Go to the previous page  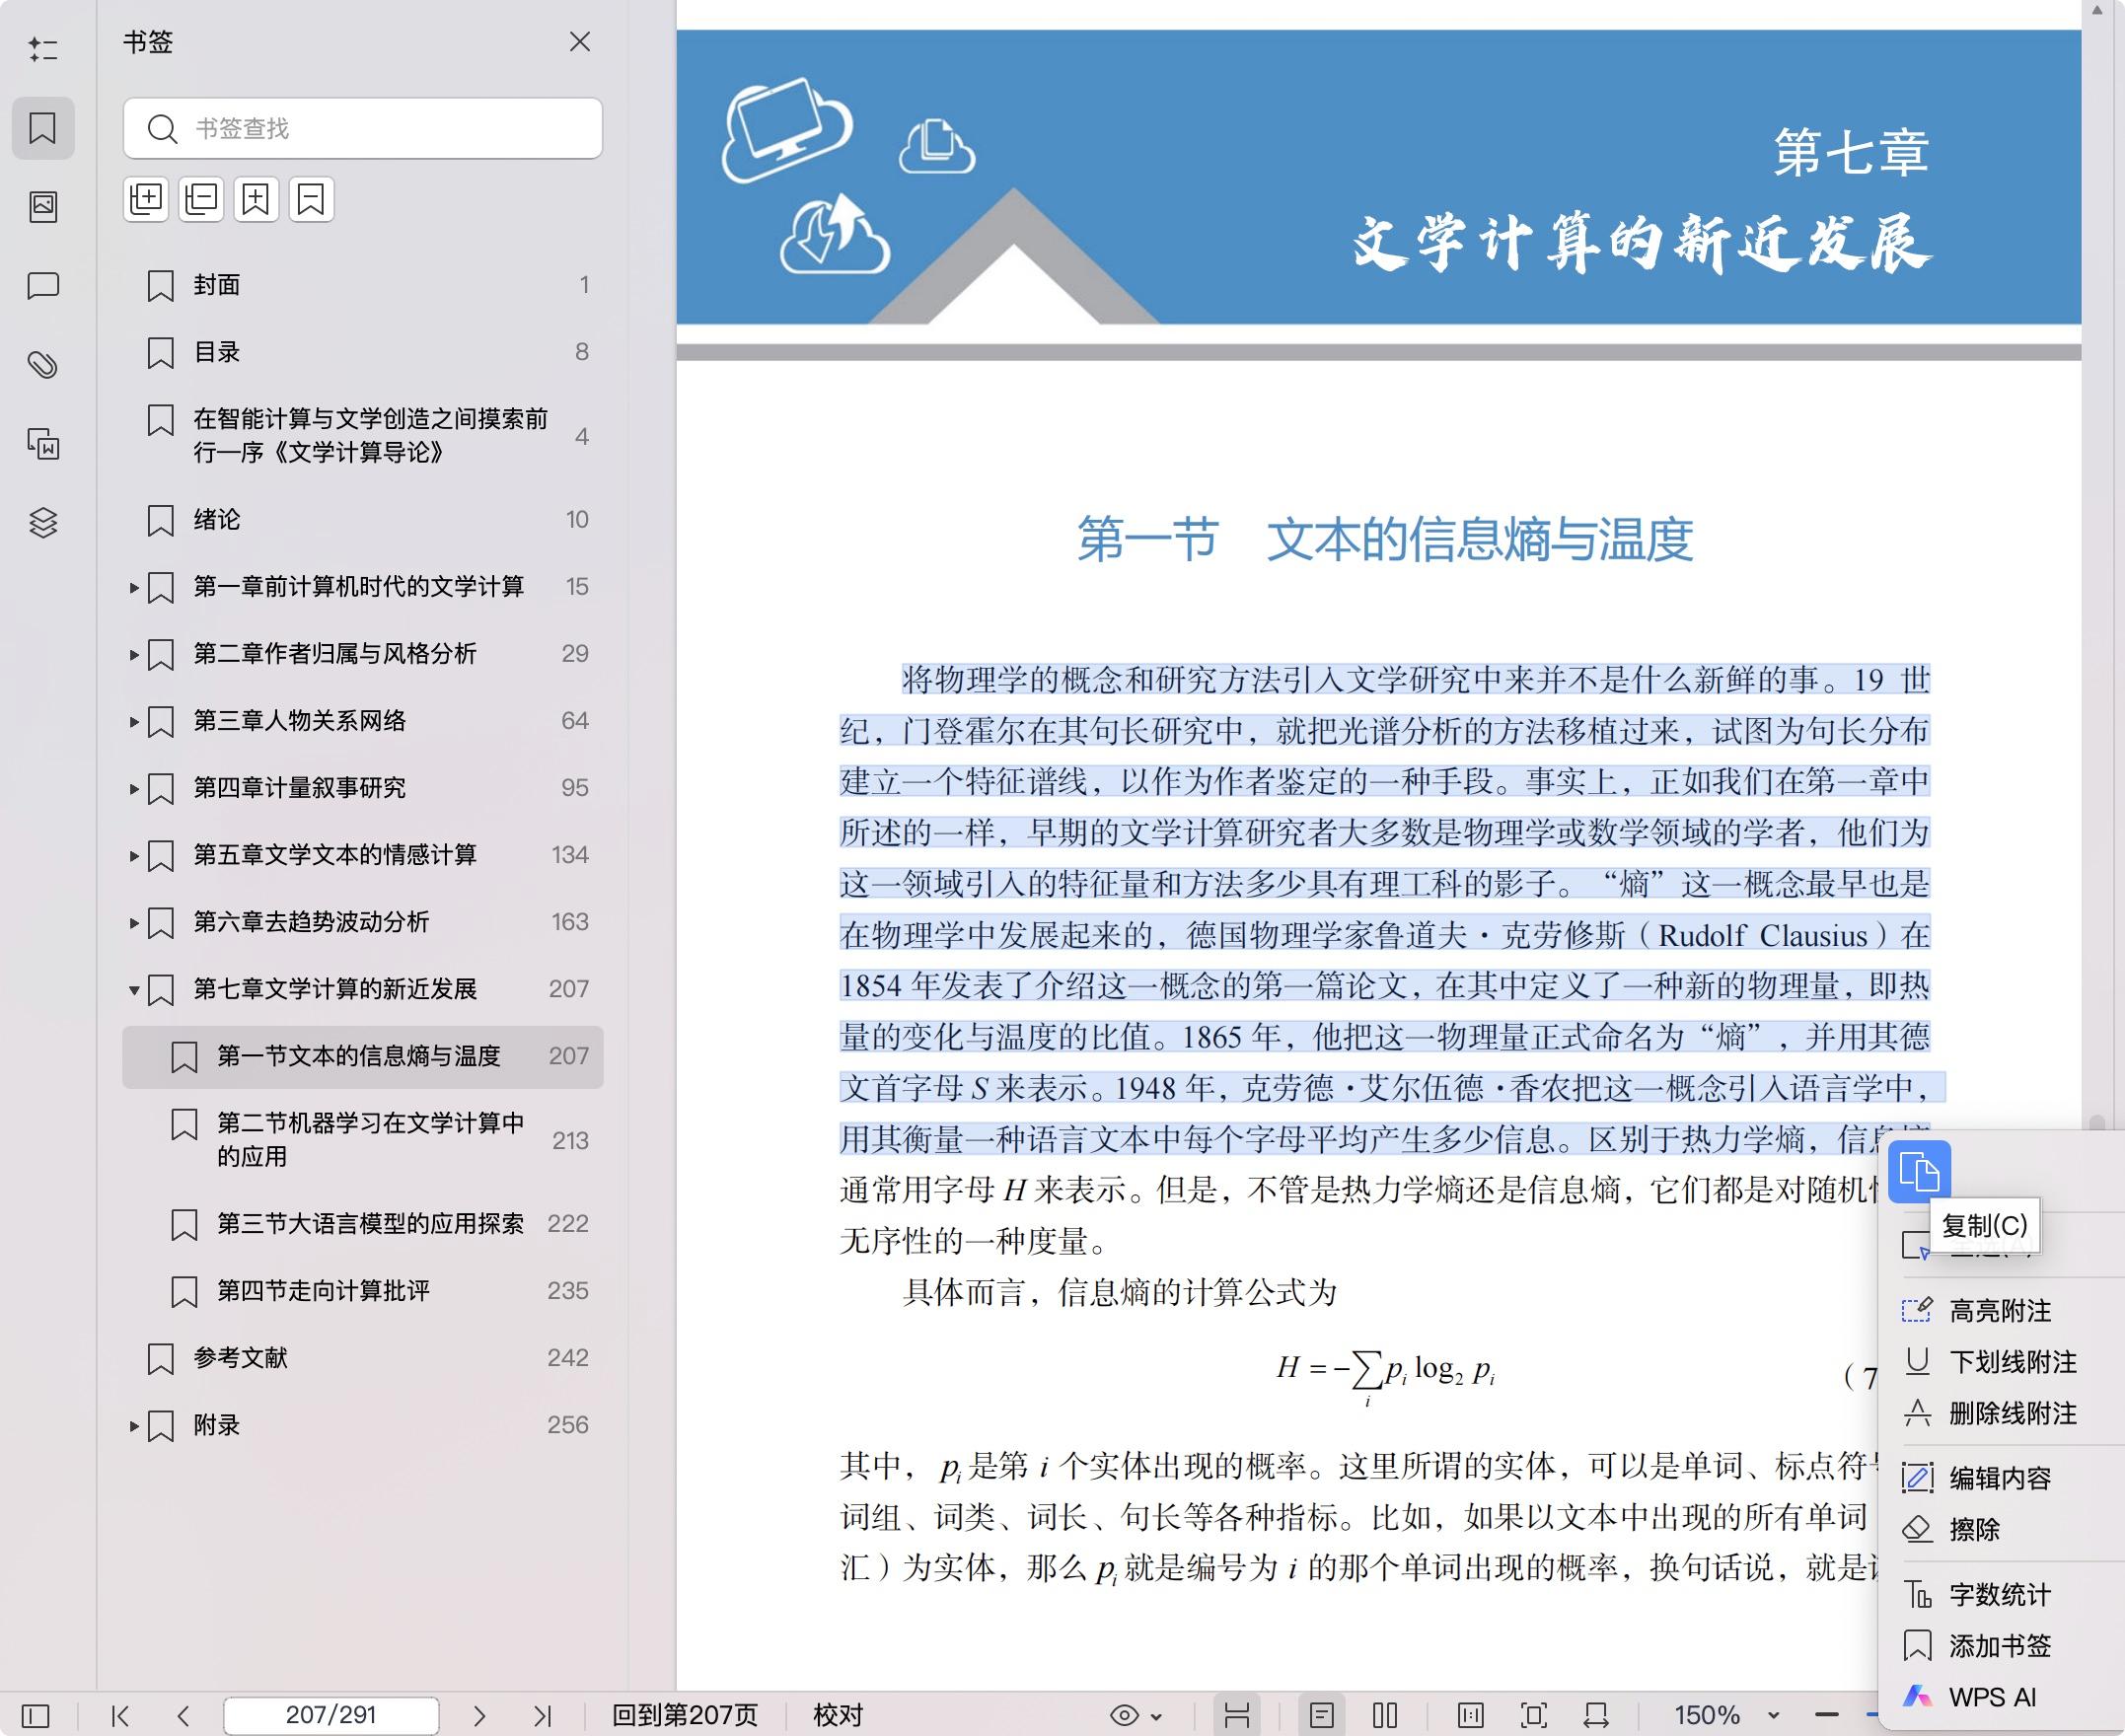pos(183,1716)
